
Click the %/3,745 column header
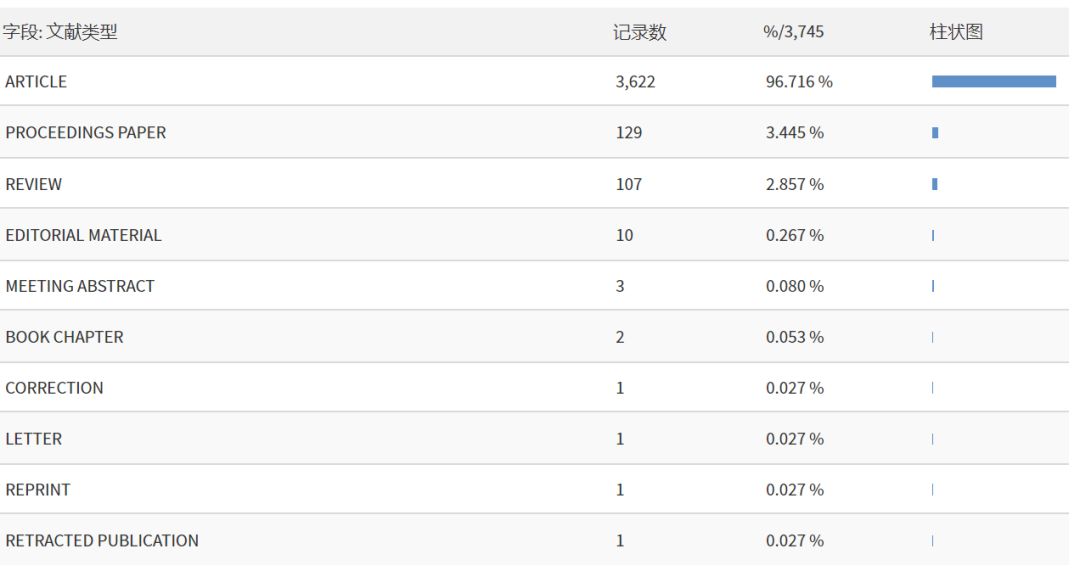[793, 33]
